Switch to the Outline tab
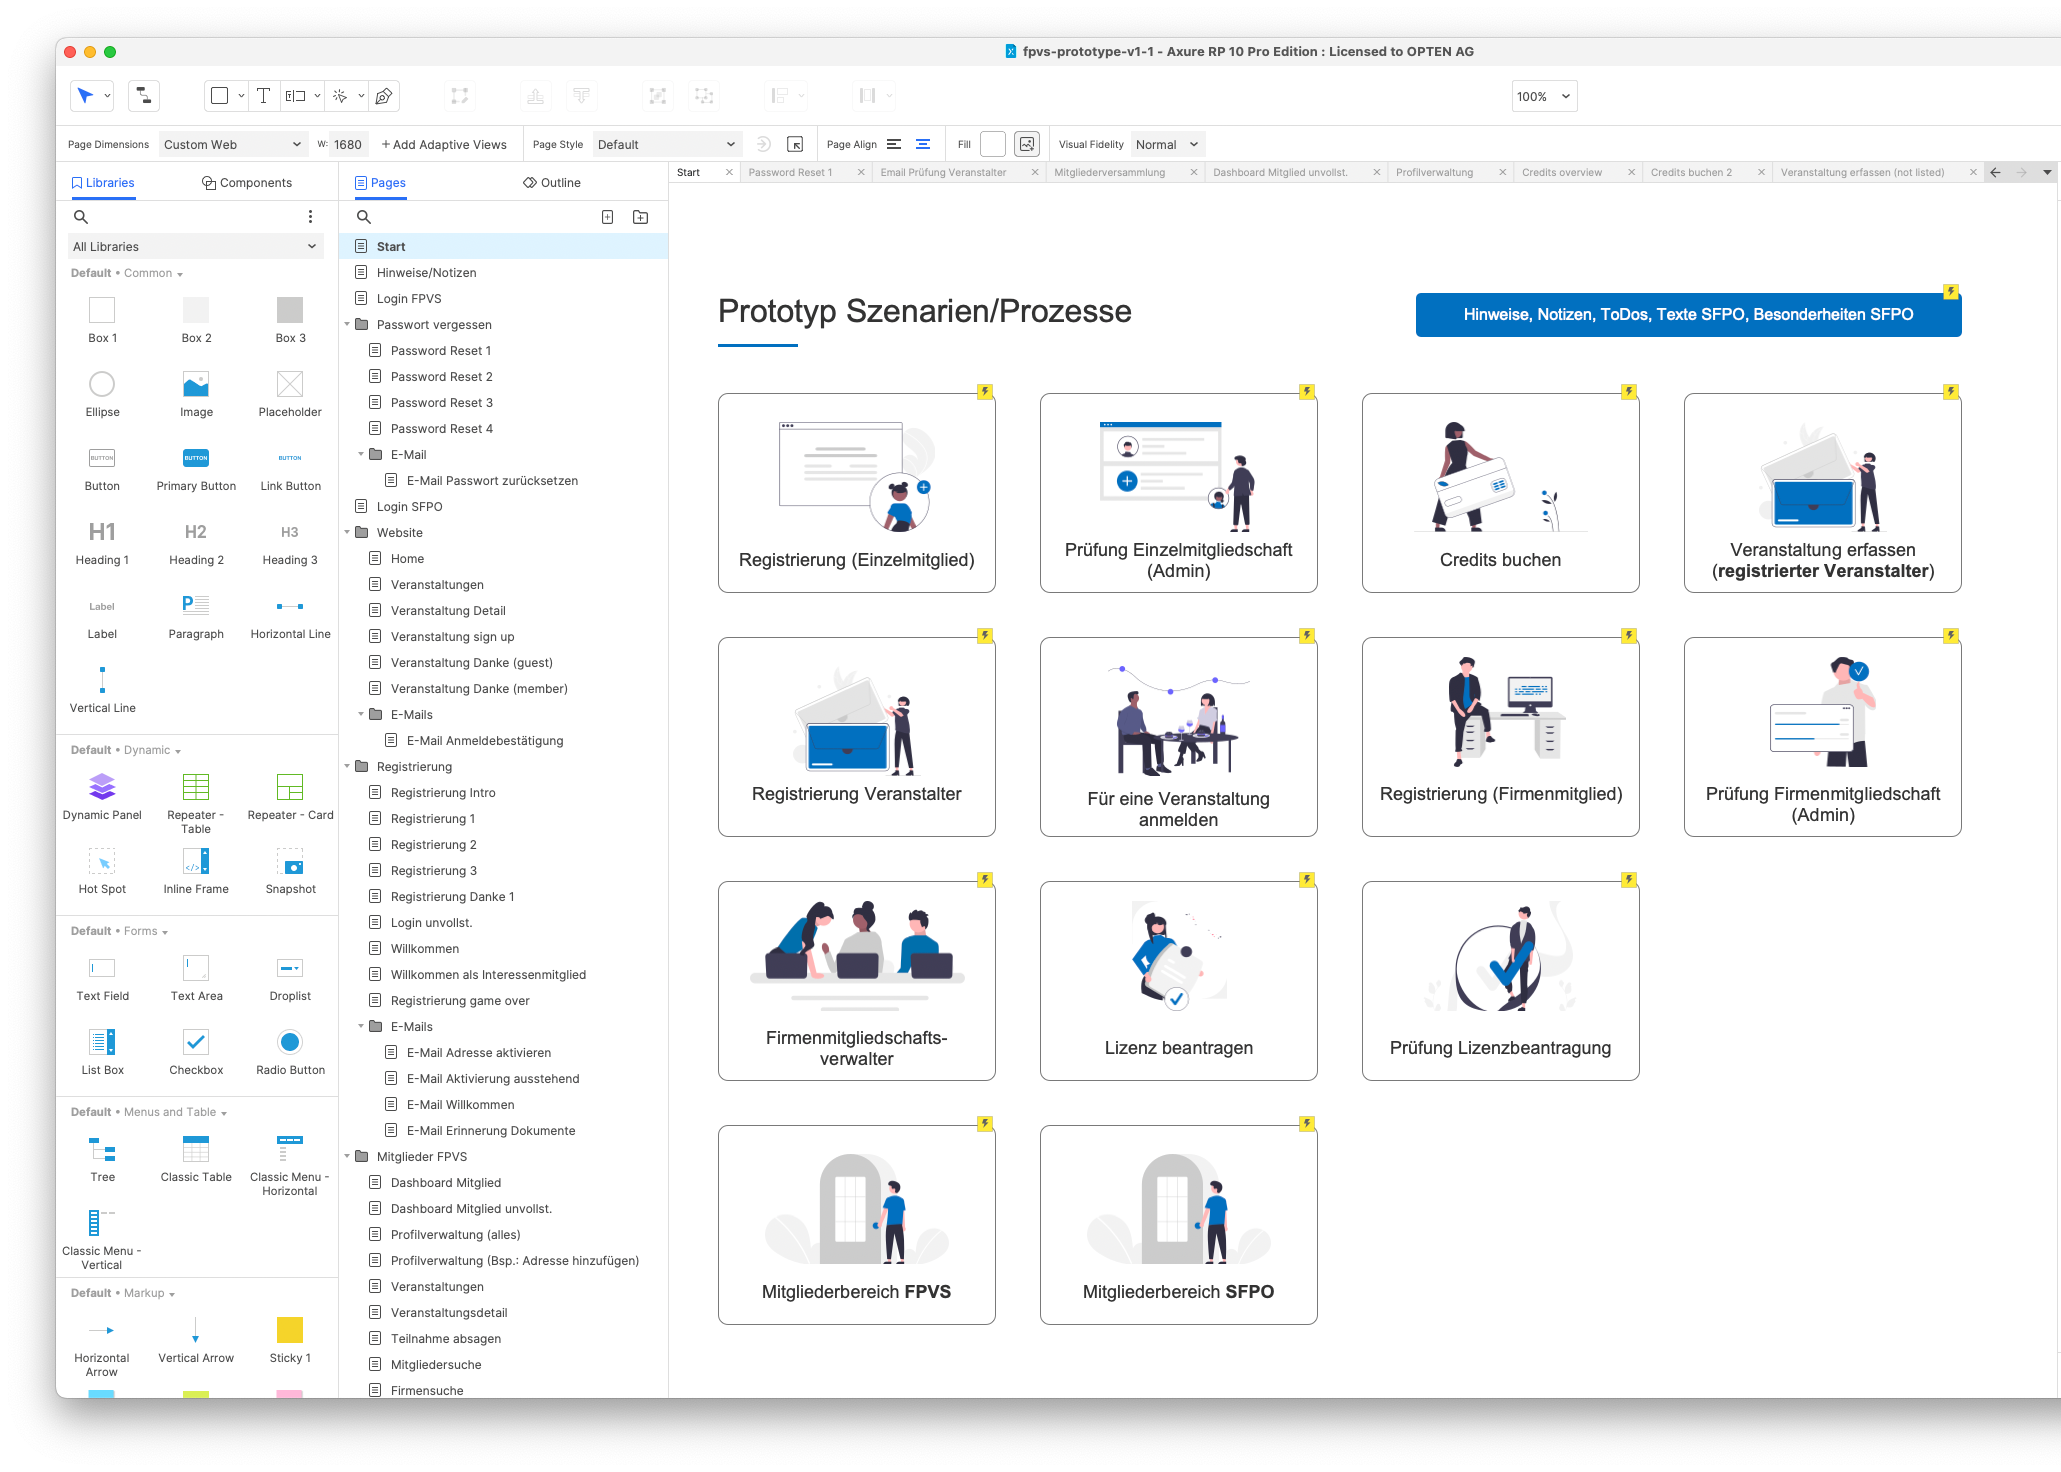This screenshot has width=2061, height=1472. [551, 183]
